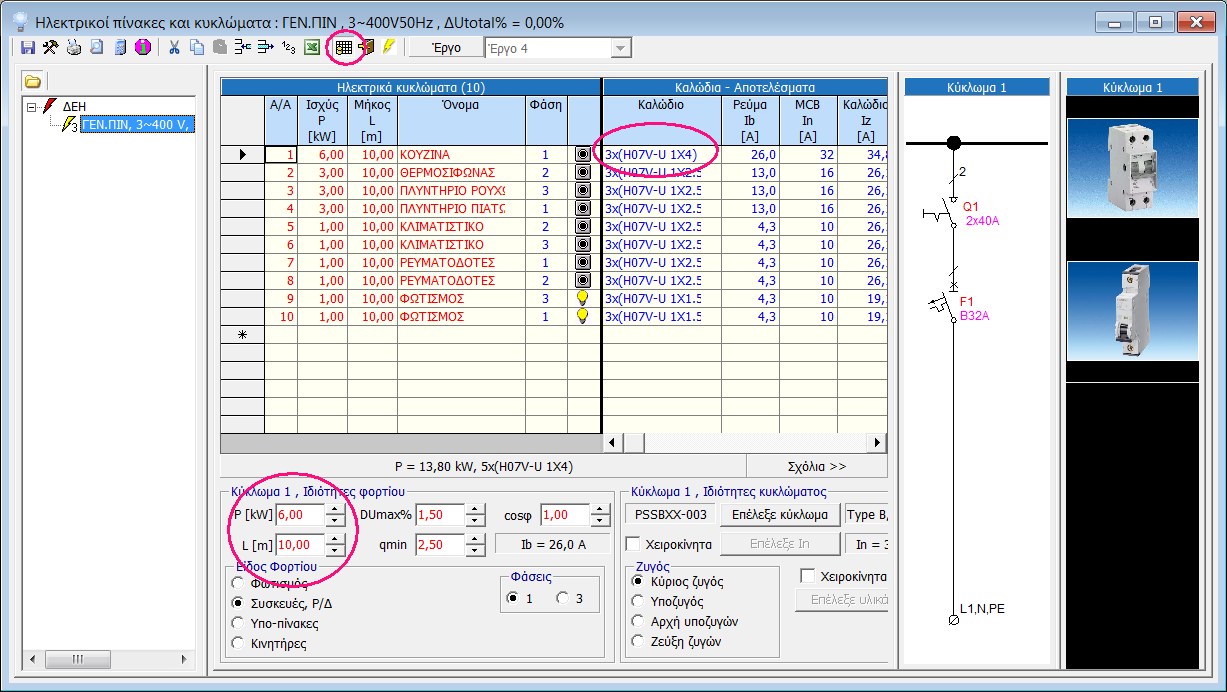Select the Κινητήρες load type radio button

(x=238, y=643)
